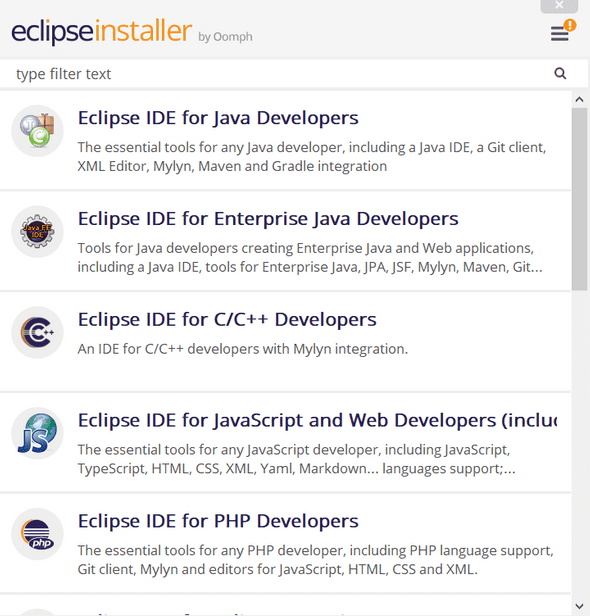Screen dimensions: 590x616
Task: Open the hamburger menu with notification badge
Action: 562,31
